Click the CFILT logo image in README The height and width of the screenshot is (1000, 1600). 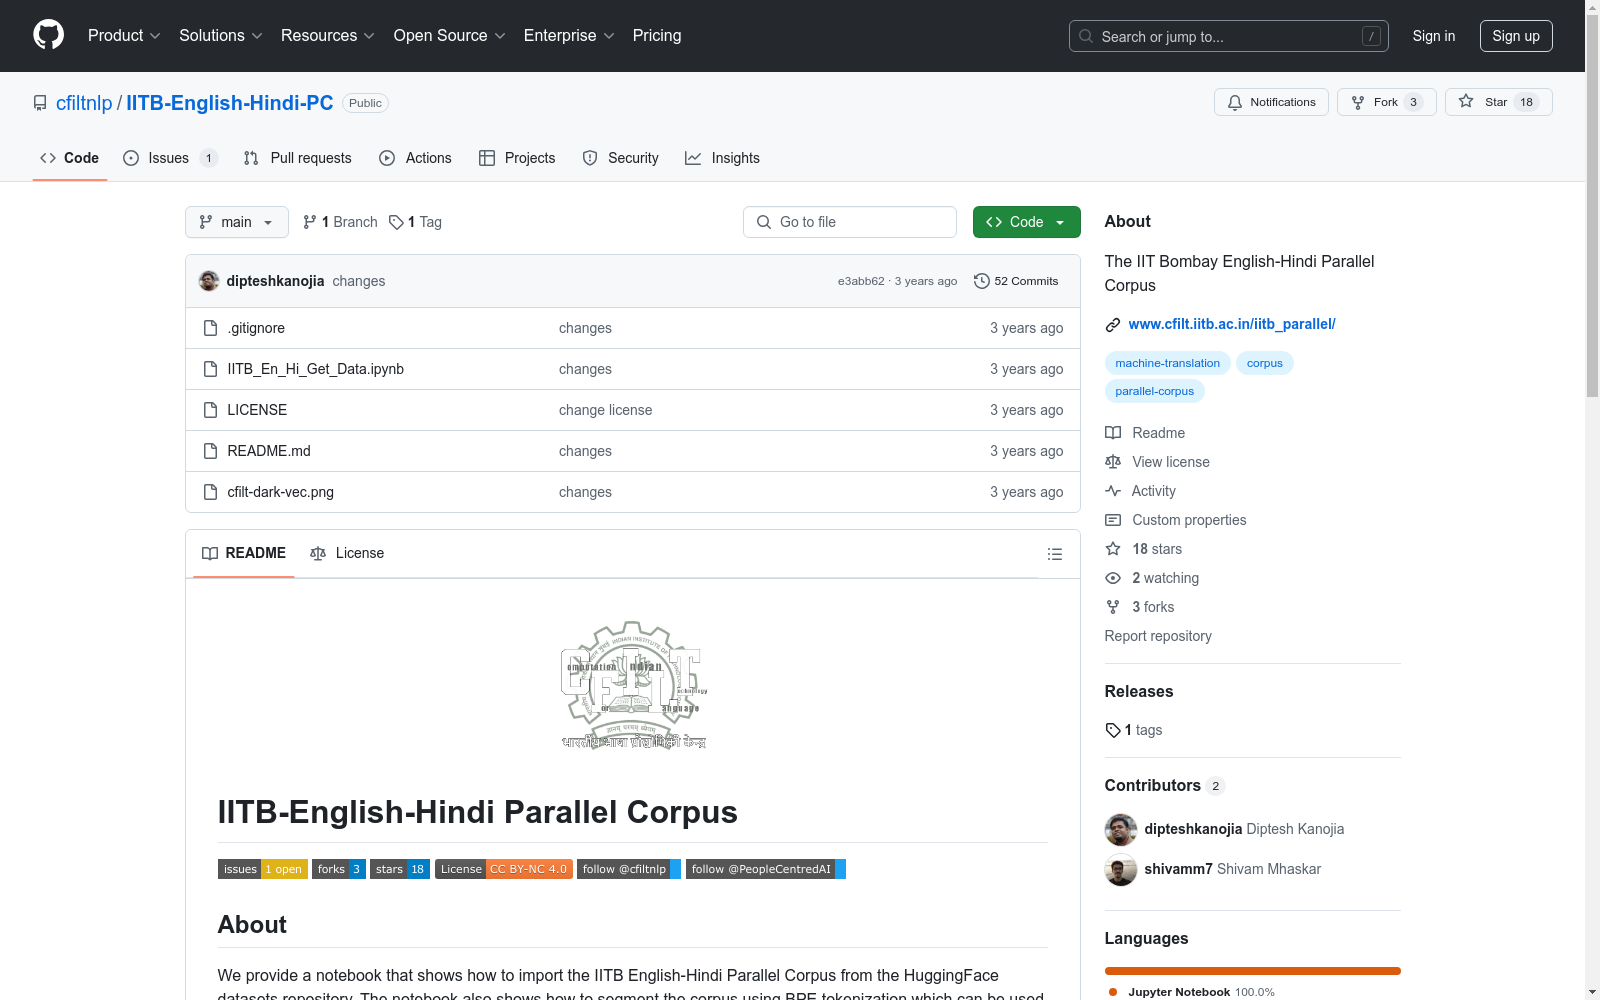pyautogui.click(x=633, y=686)
